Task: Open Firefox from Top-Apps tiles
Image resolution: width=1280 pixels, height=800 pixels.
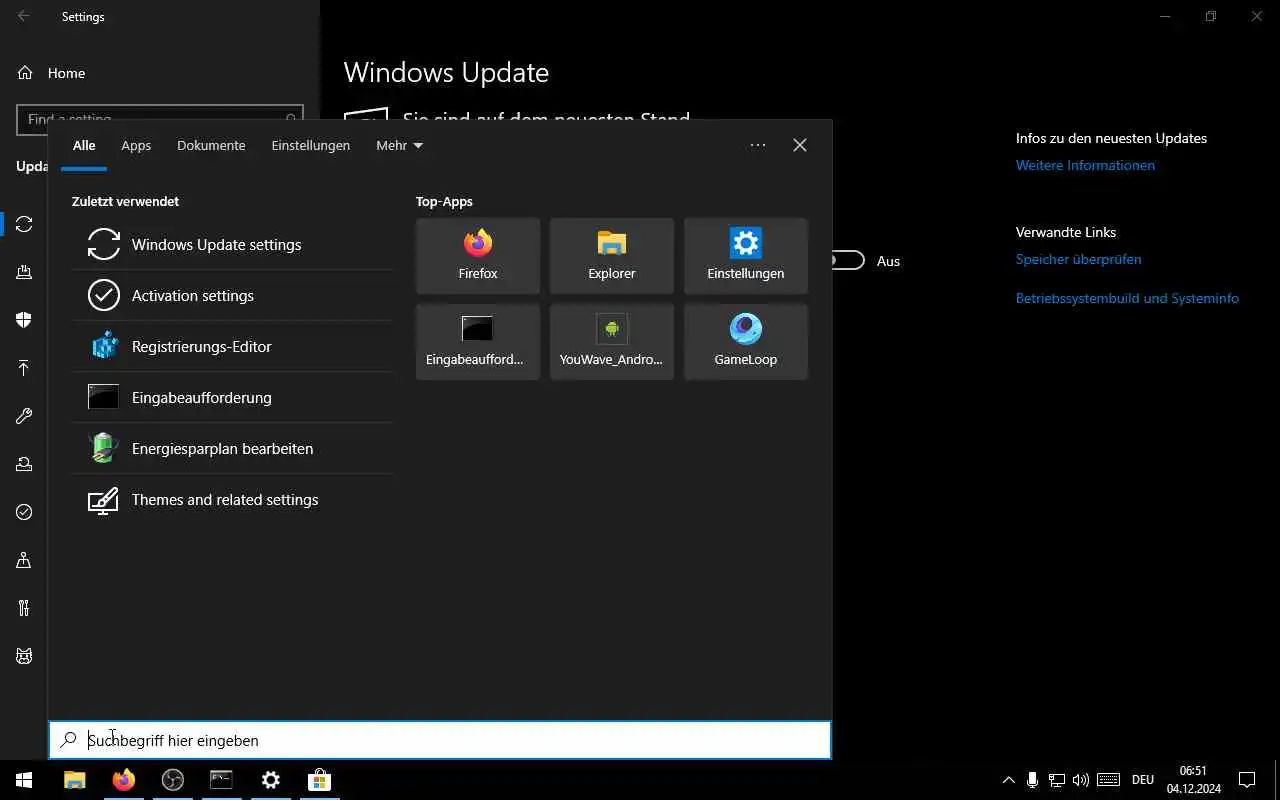Action: [478, 256]
